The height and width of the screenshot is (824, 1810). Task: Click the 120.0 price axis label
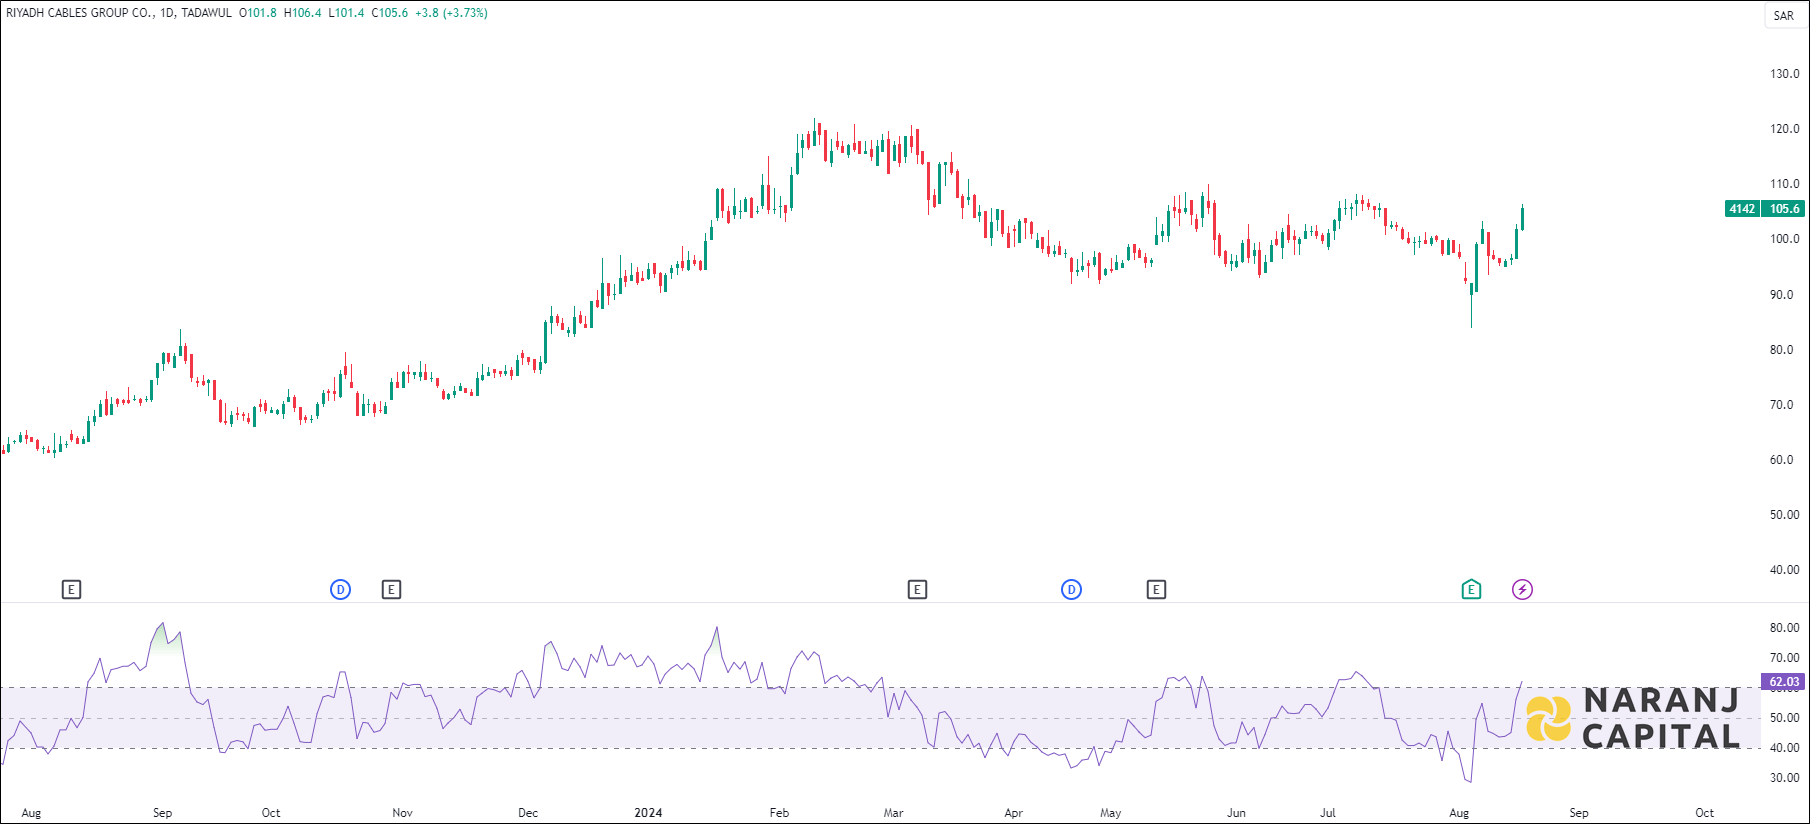coord(1785,129)
